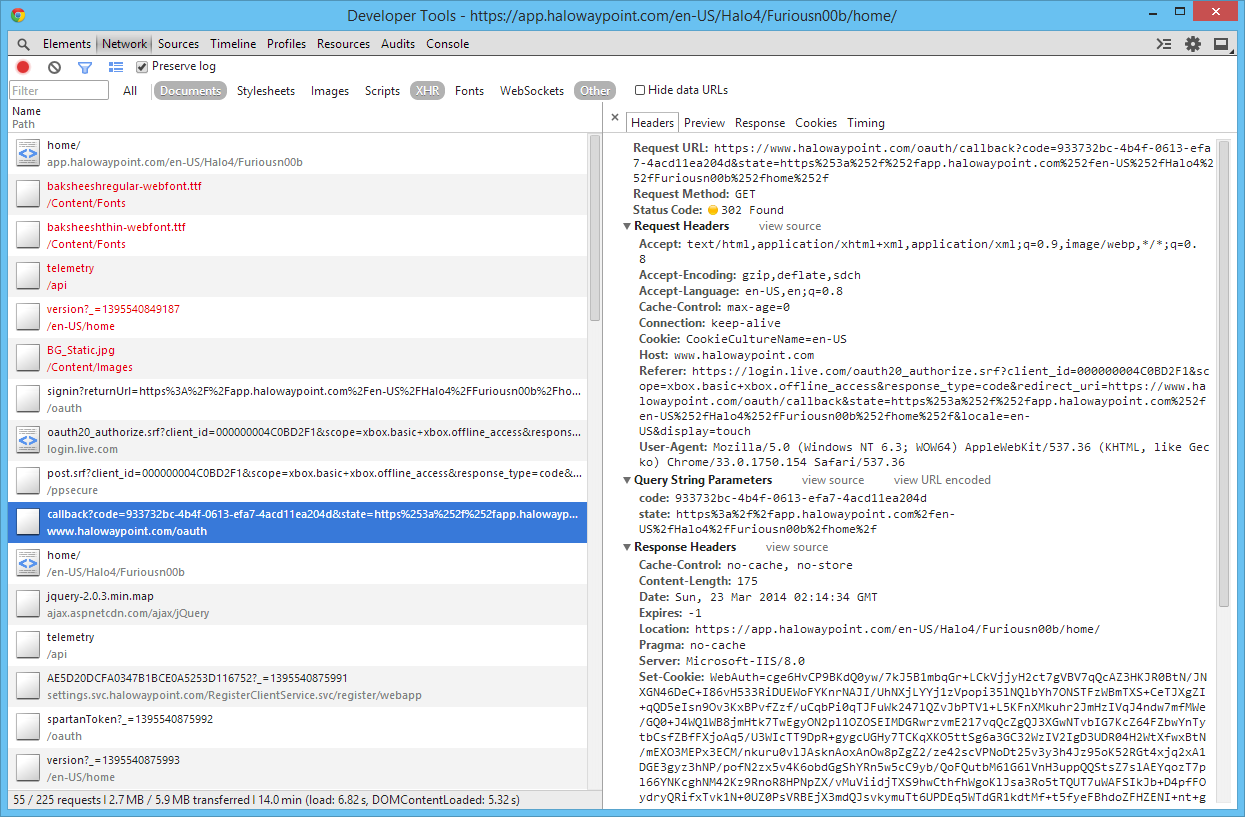Image resolution: width=1245 pixels, height=817 pixels.
Task: Click the request list vertical scrollbar
Action: click(x=595, y=230)
